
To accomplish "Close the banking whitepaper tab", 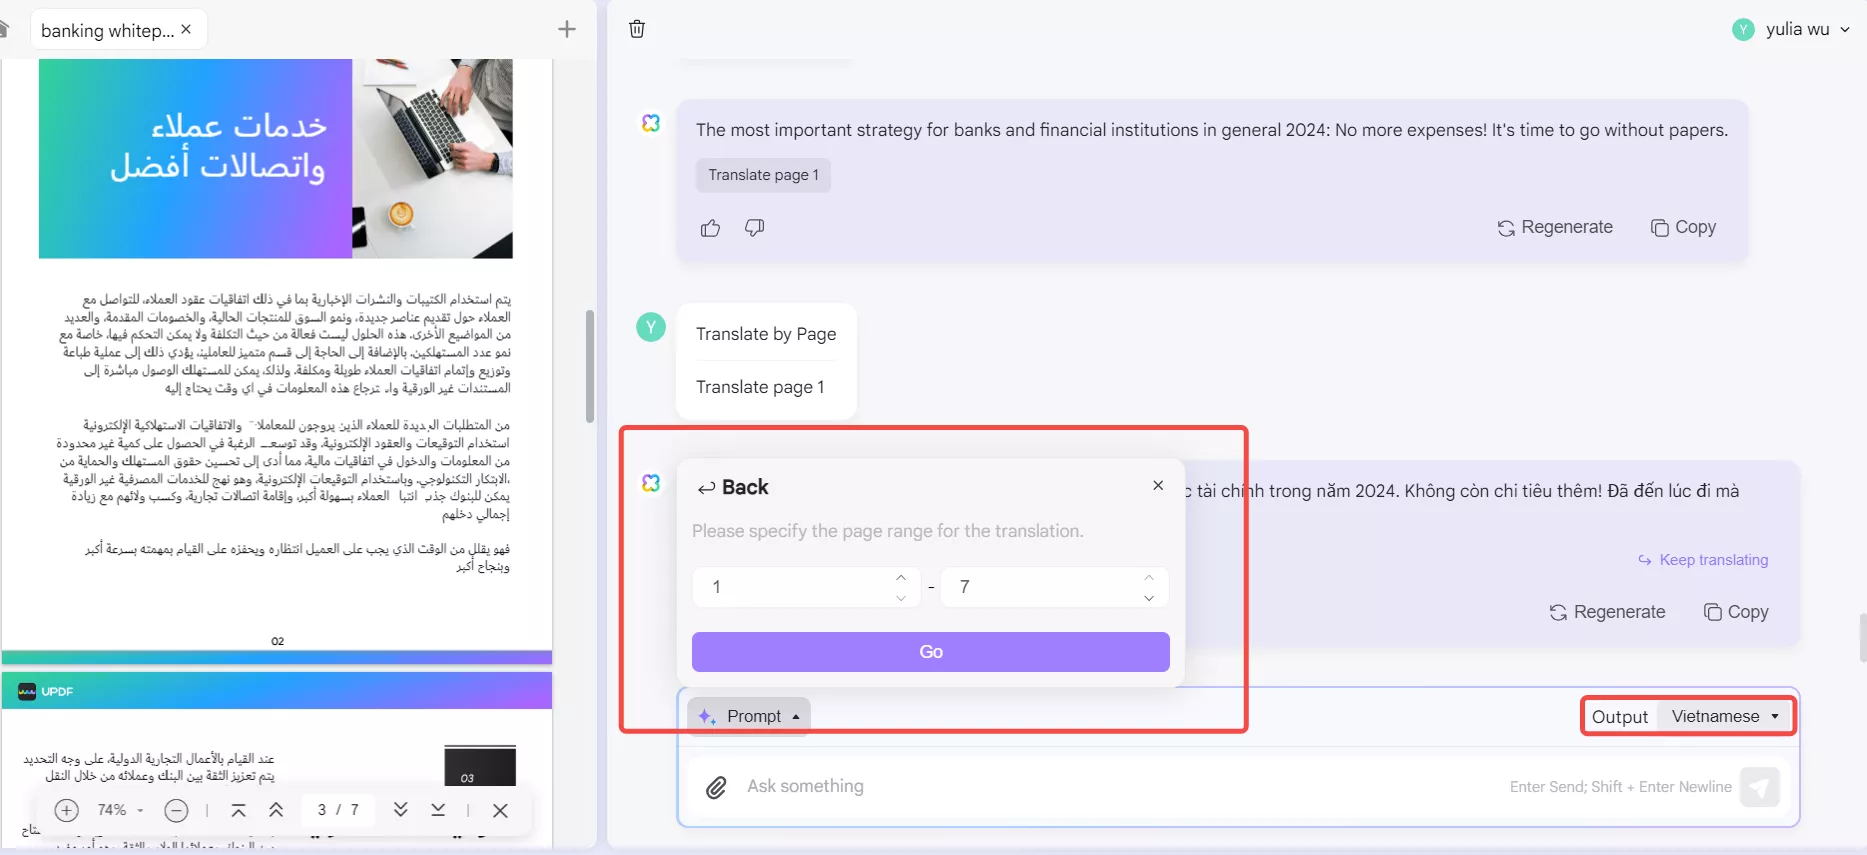I will click(x=186, y=29).
